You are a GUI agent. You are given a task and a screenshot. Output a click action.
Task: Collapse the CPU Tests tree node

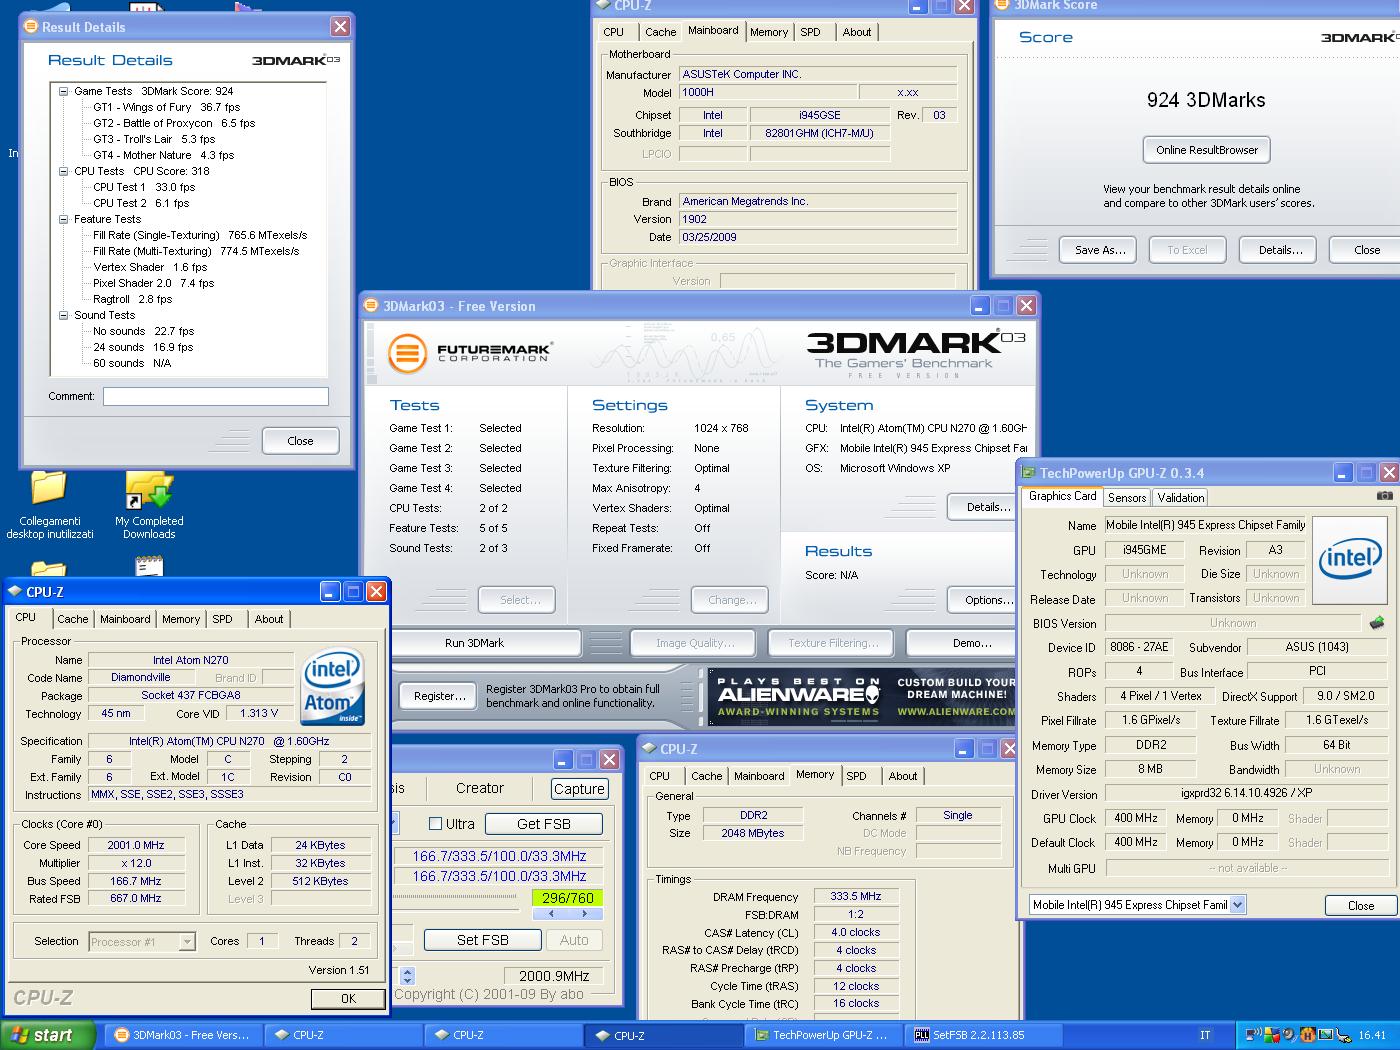click(x=63, y=171)
